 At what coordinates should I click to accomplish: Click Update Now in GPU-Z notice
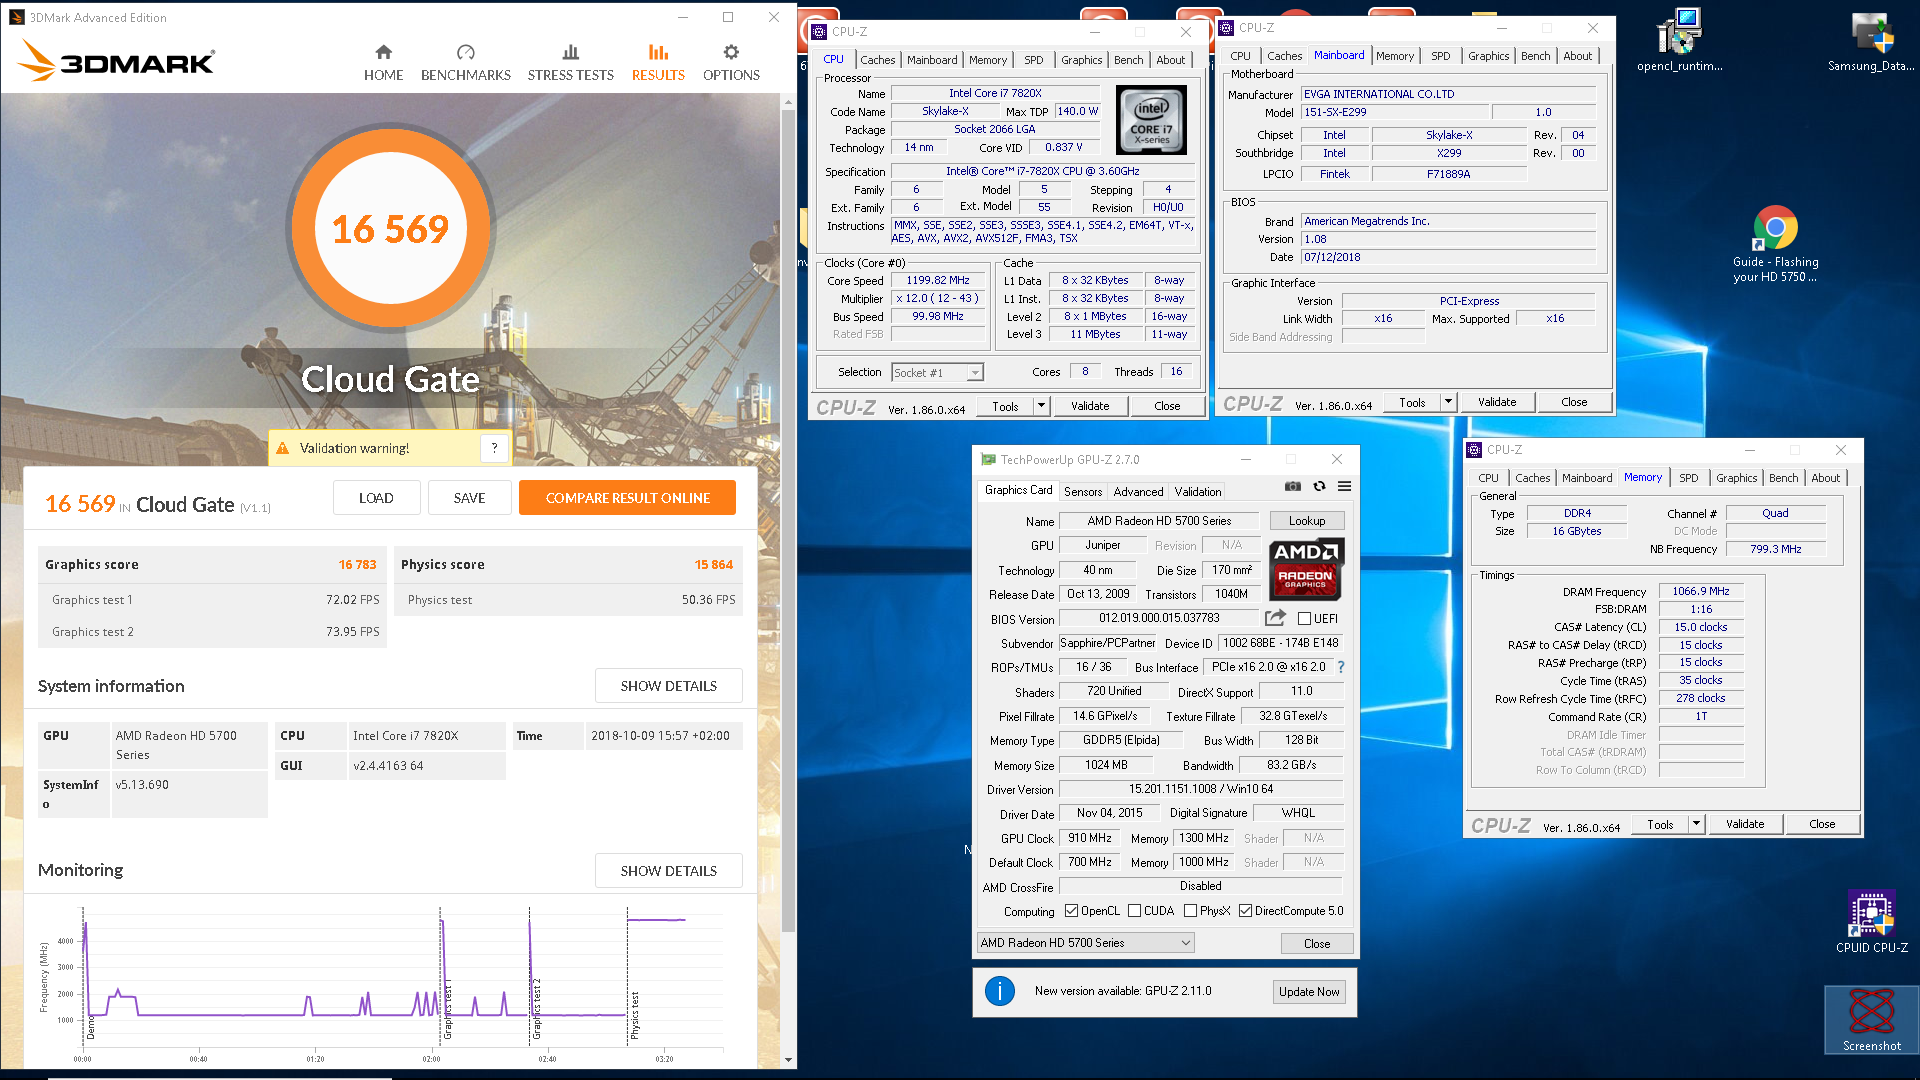coord(1309,992)
